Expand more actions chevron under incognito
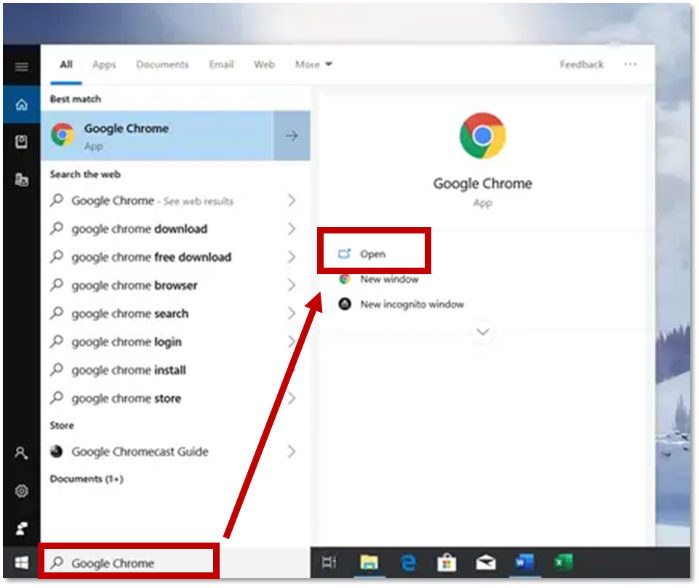 coord(483,332)
